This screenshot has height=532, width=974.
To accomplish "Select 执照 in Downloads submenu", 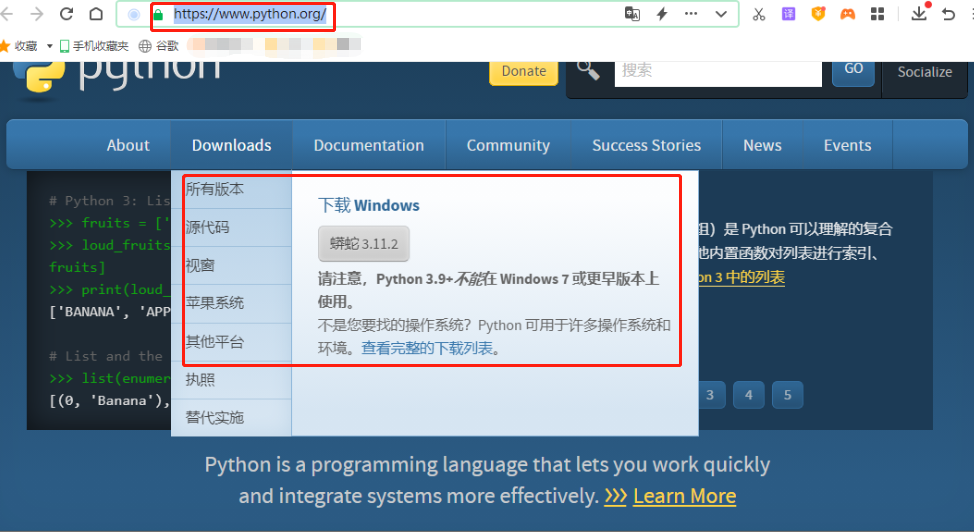I will 231,380.
